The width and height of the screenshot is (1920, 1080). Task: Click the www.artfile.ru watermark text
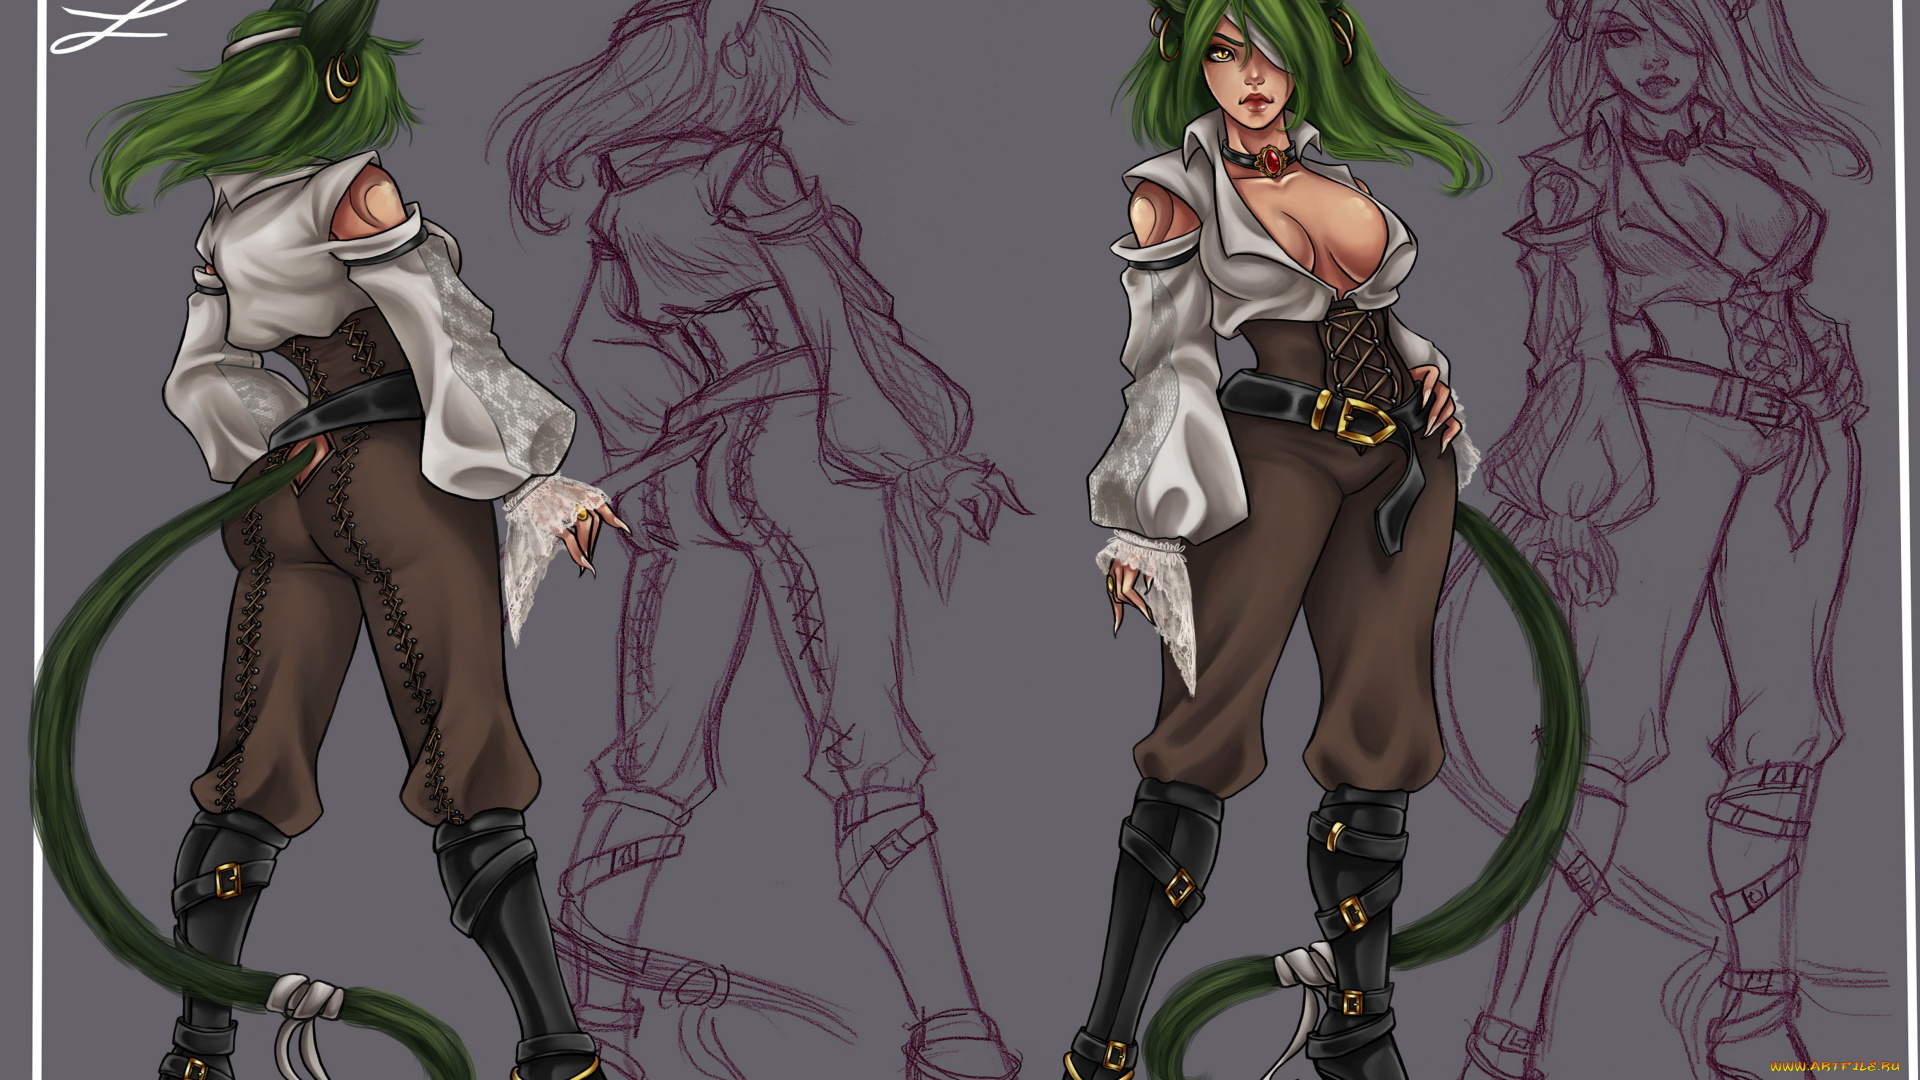(x=1833, y=1066)
